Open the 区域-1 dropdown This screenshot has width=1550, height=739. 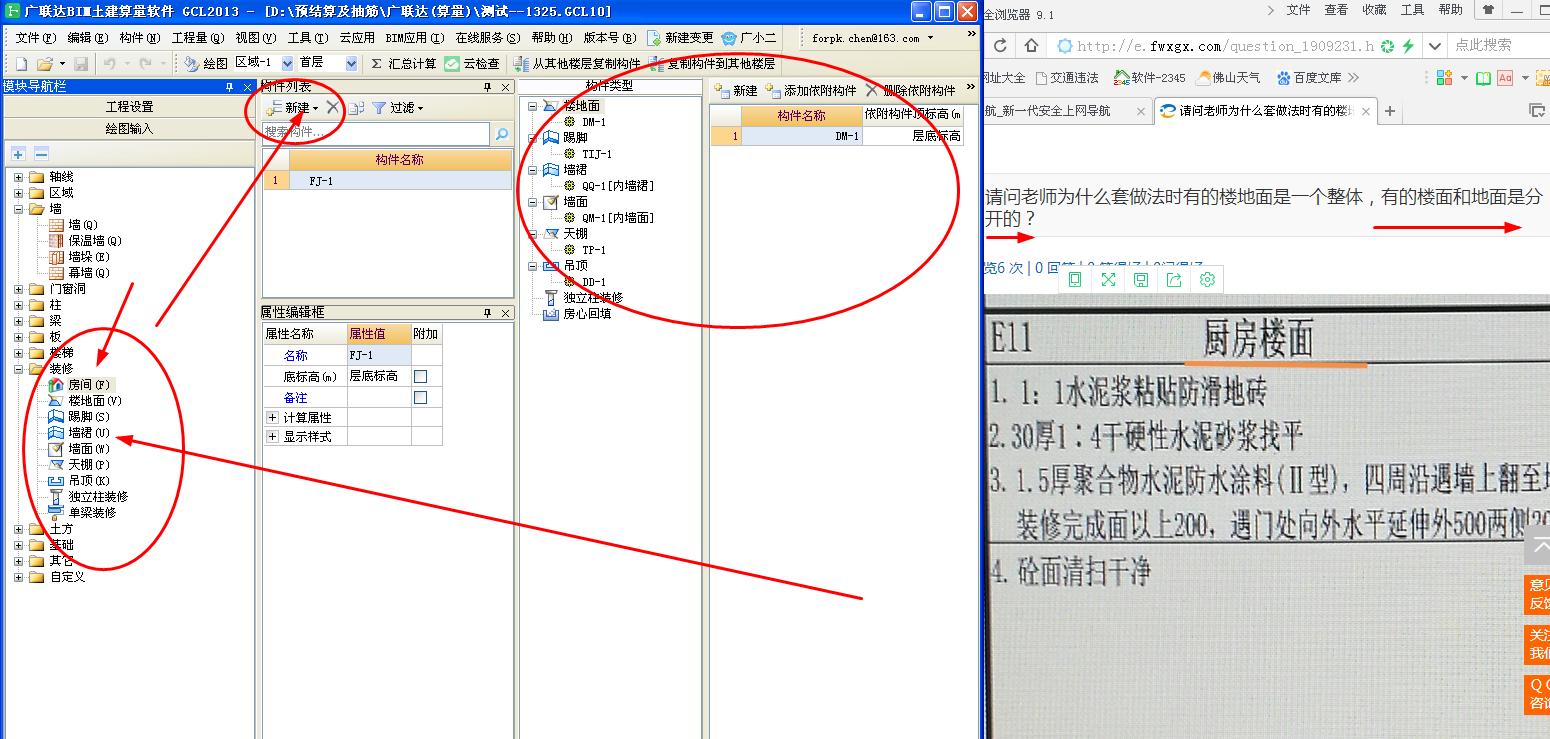coord(288,63)
